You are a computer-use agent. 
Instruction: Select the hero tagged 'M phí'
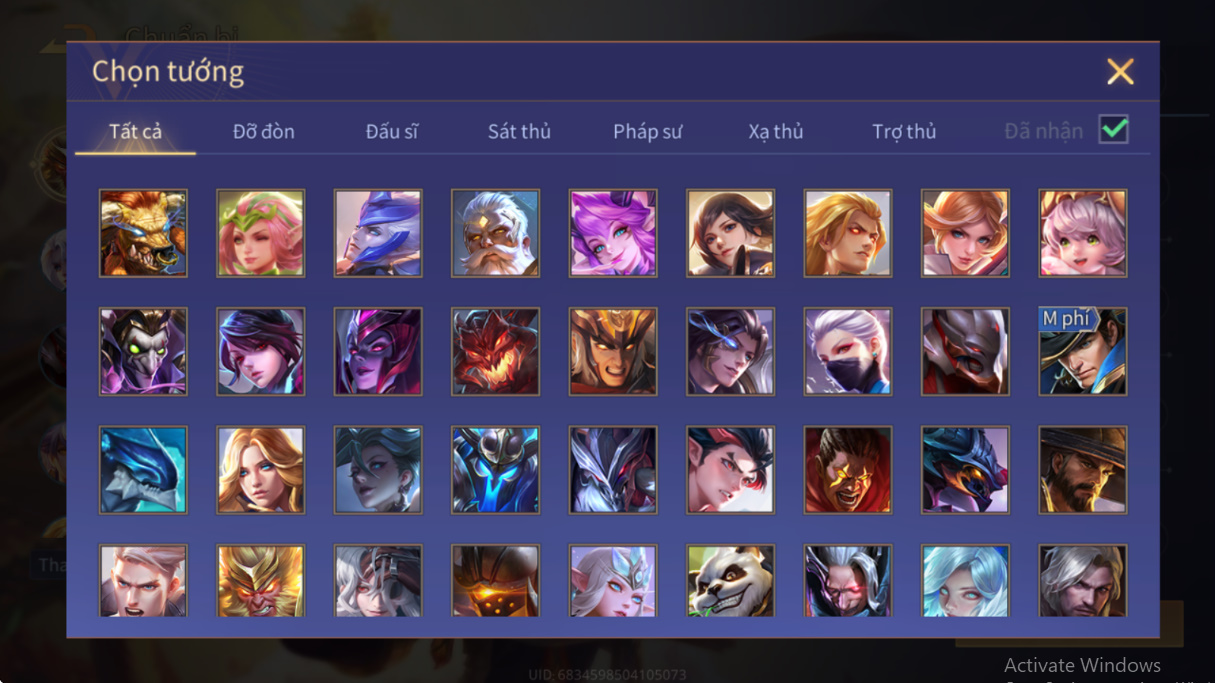1083,351
